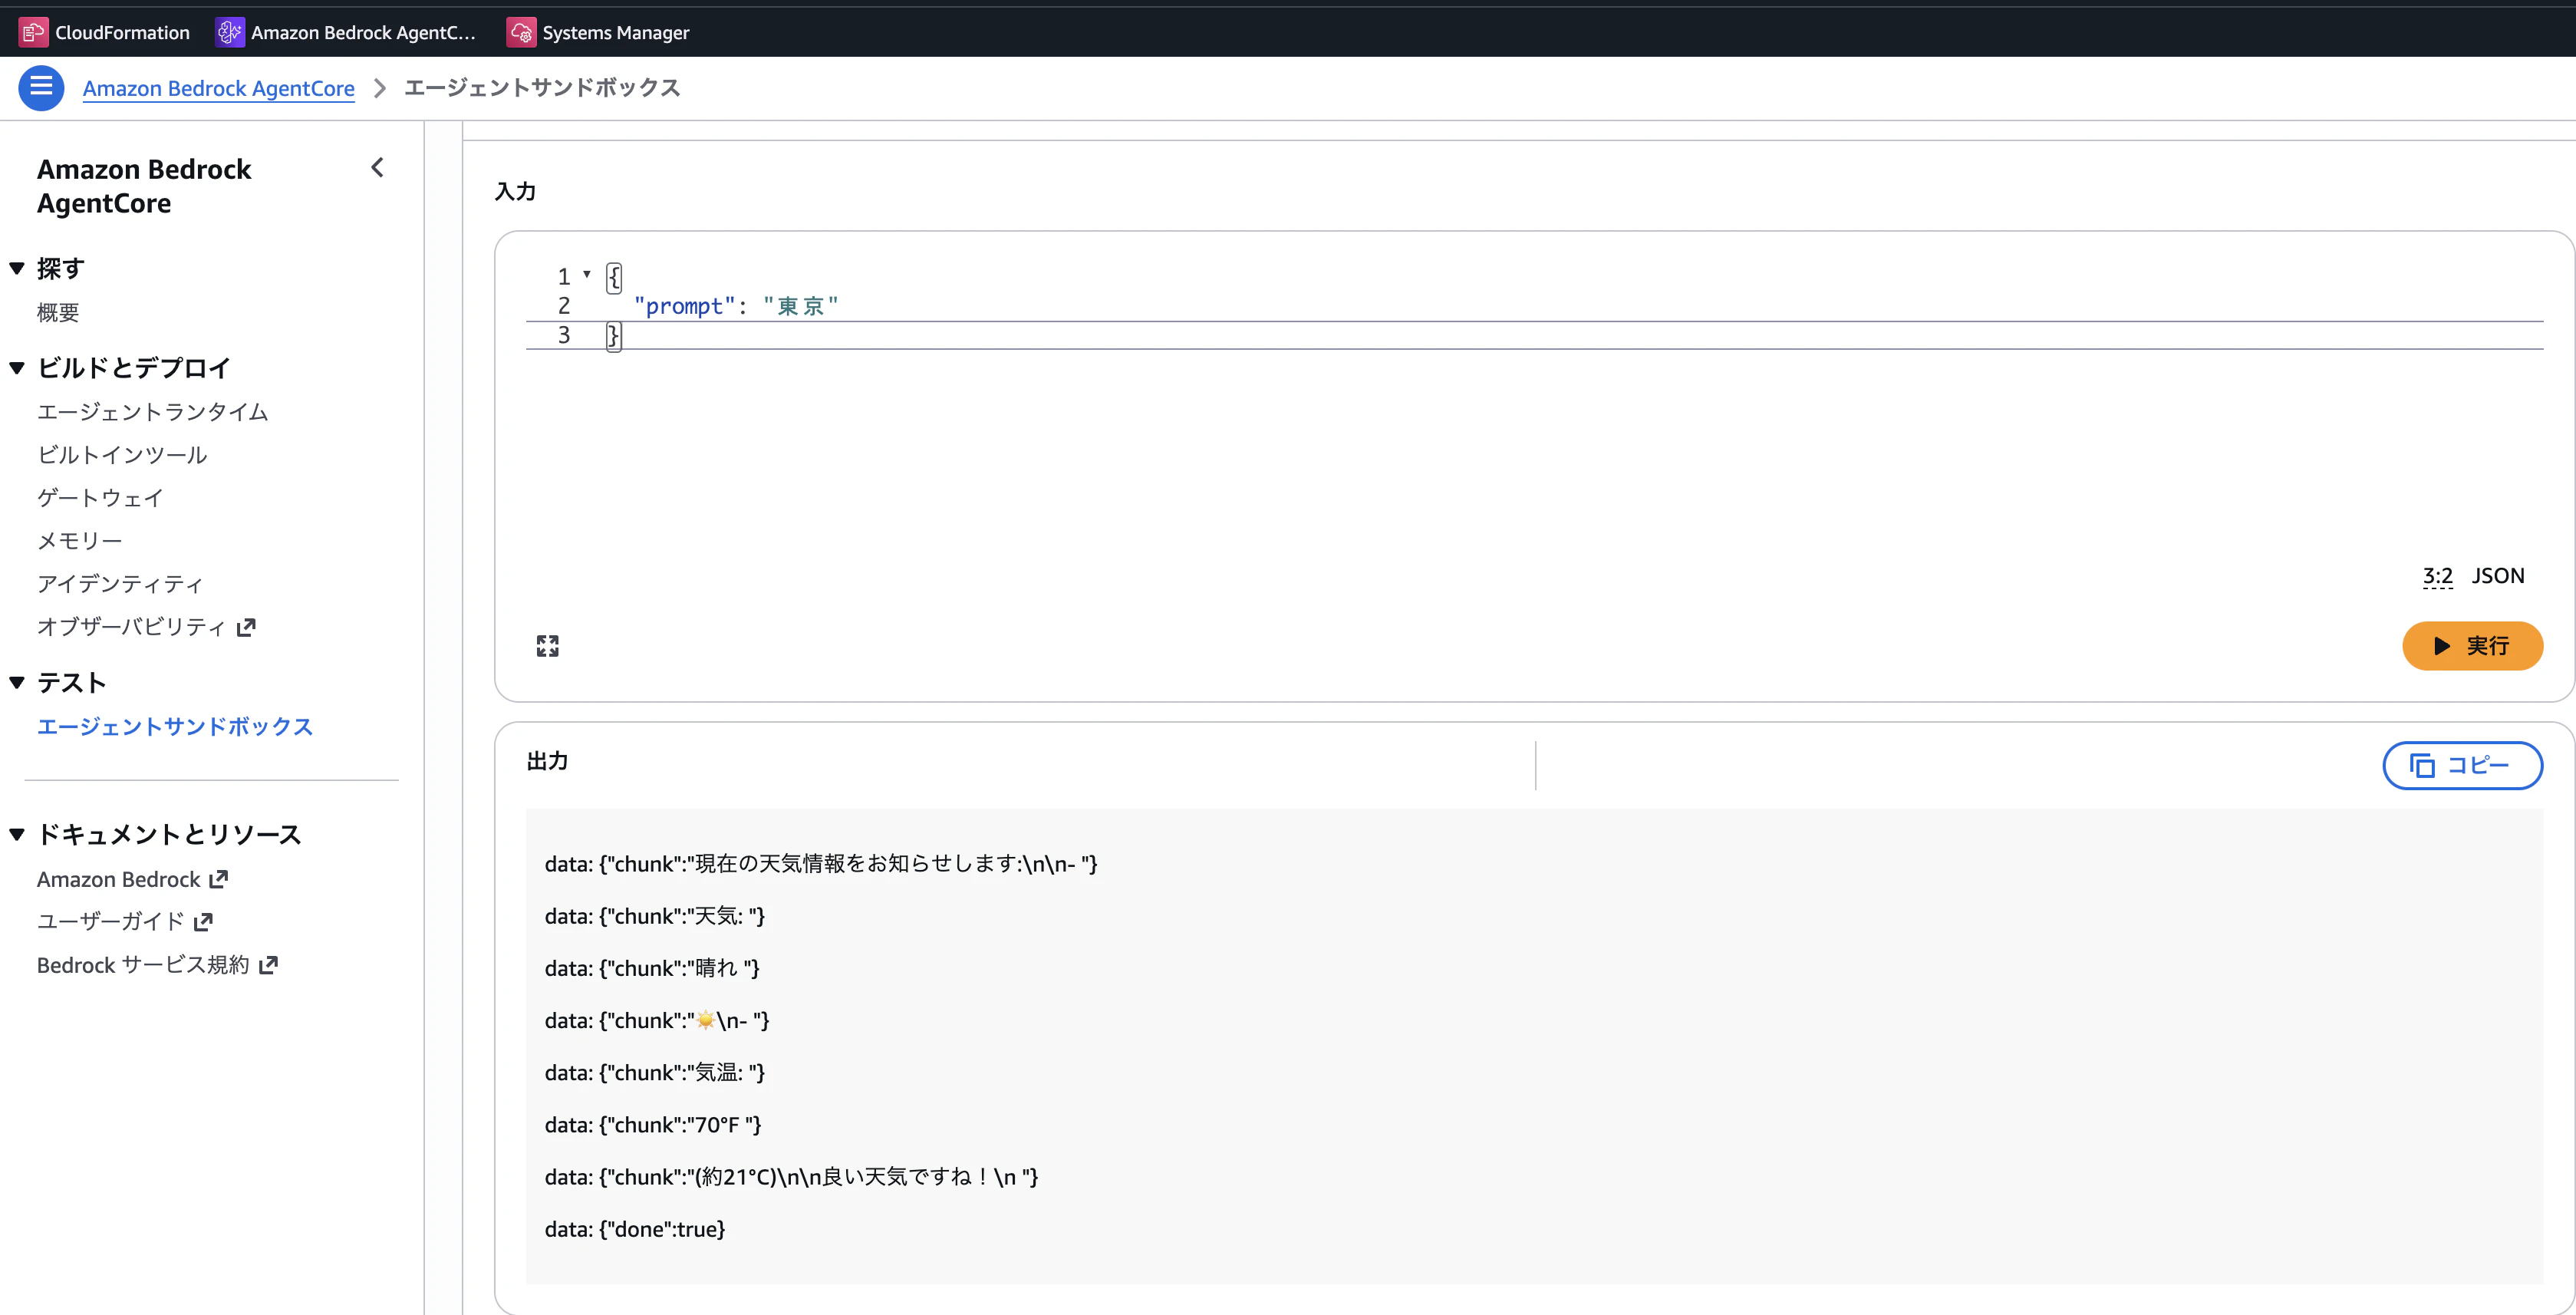This screenshot has width=2576, height=1315.
Task: Click the Amazon Bedrock AgentCore shortcut icon
Action: click(x=229, y=32)
